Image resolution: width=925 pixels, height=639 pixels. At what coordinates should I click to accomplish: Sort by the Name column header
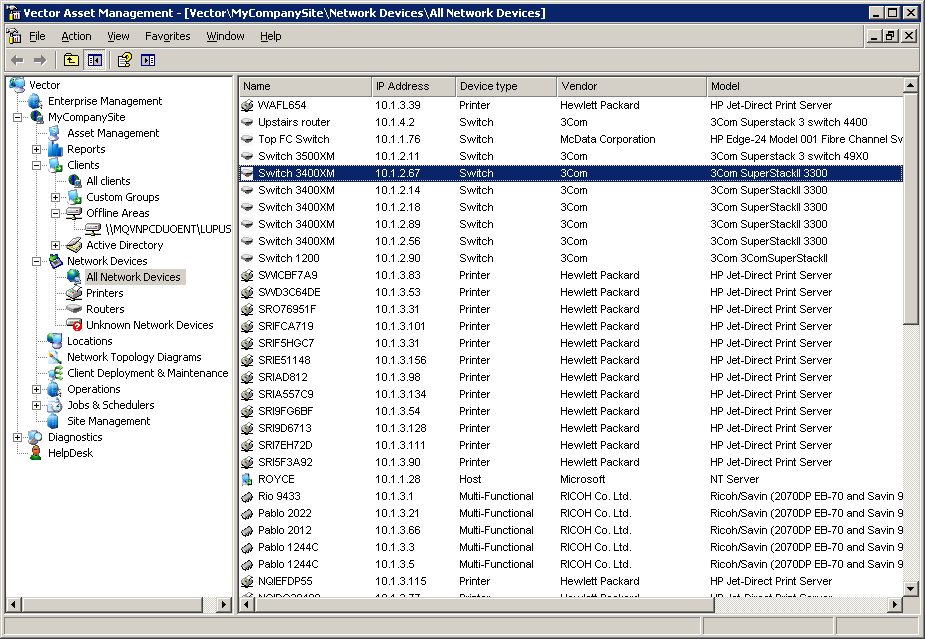click(305, 86)
